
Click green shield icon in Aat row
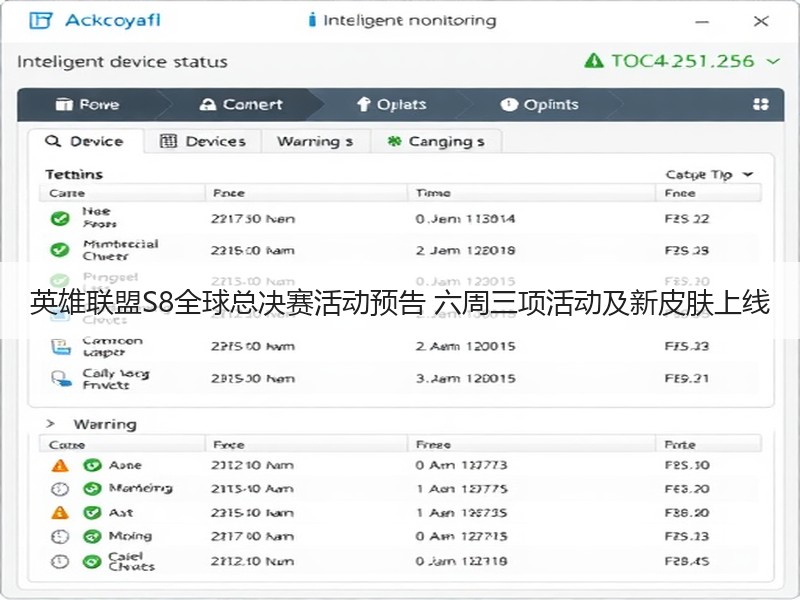(x=92, y=512)
